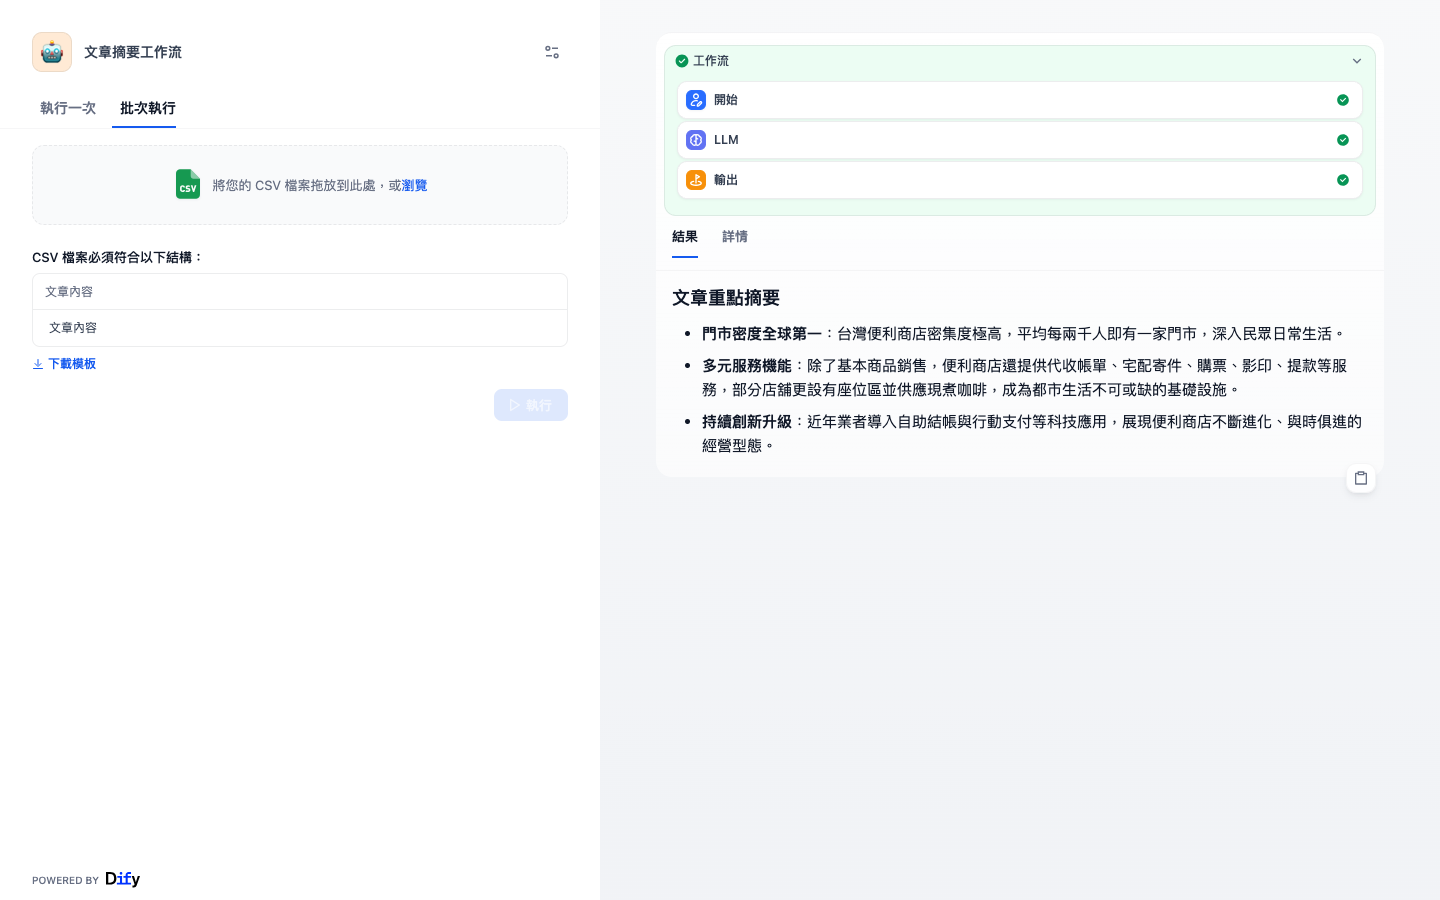Click the robot app avatar icon
Image resolution: width=1440 pixels, height=900 pixels.
click(52, 52)
